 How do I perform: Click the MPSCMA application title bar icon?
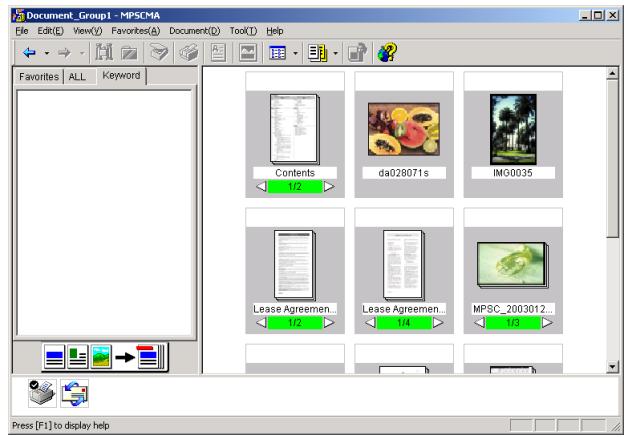18,15
